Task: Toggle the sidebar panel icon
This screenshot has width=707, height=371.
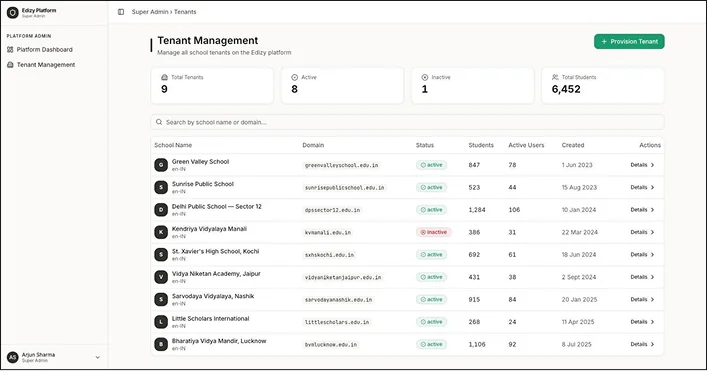Action: [121, 12]
